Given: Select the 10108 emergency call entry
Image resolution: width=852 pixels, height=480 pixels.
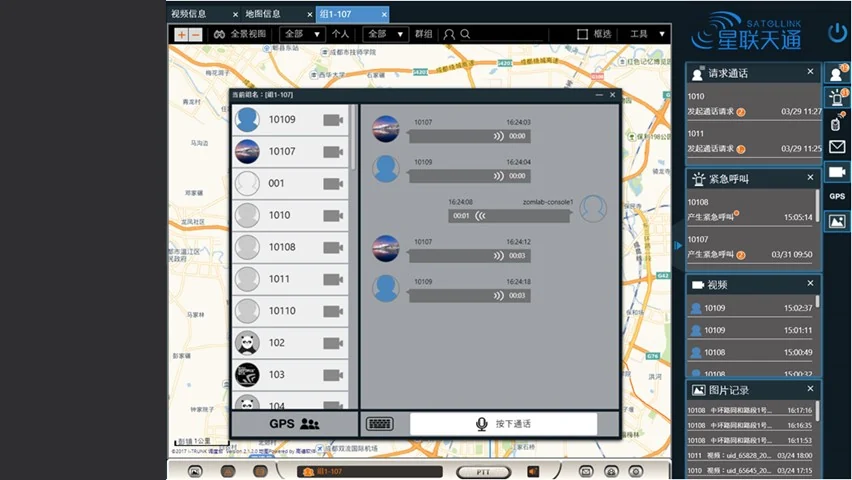Looking at the screenshot, I should [750, 210].
